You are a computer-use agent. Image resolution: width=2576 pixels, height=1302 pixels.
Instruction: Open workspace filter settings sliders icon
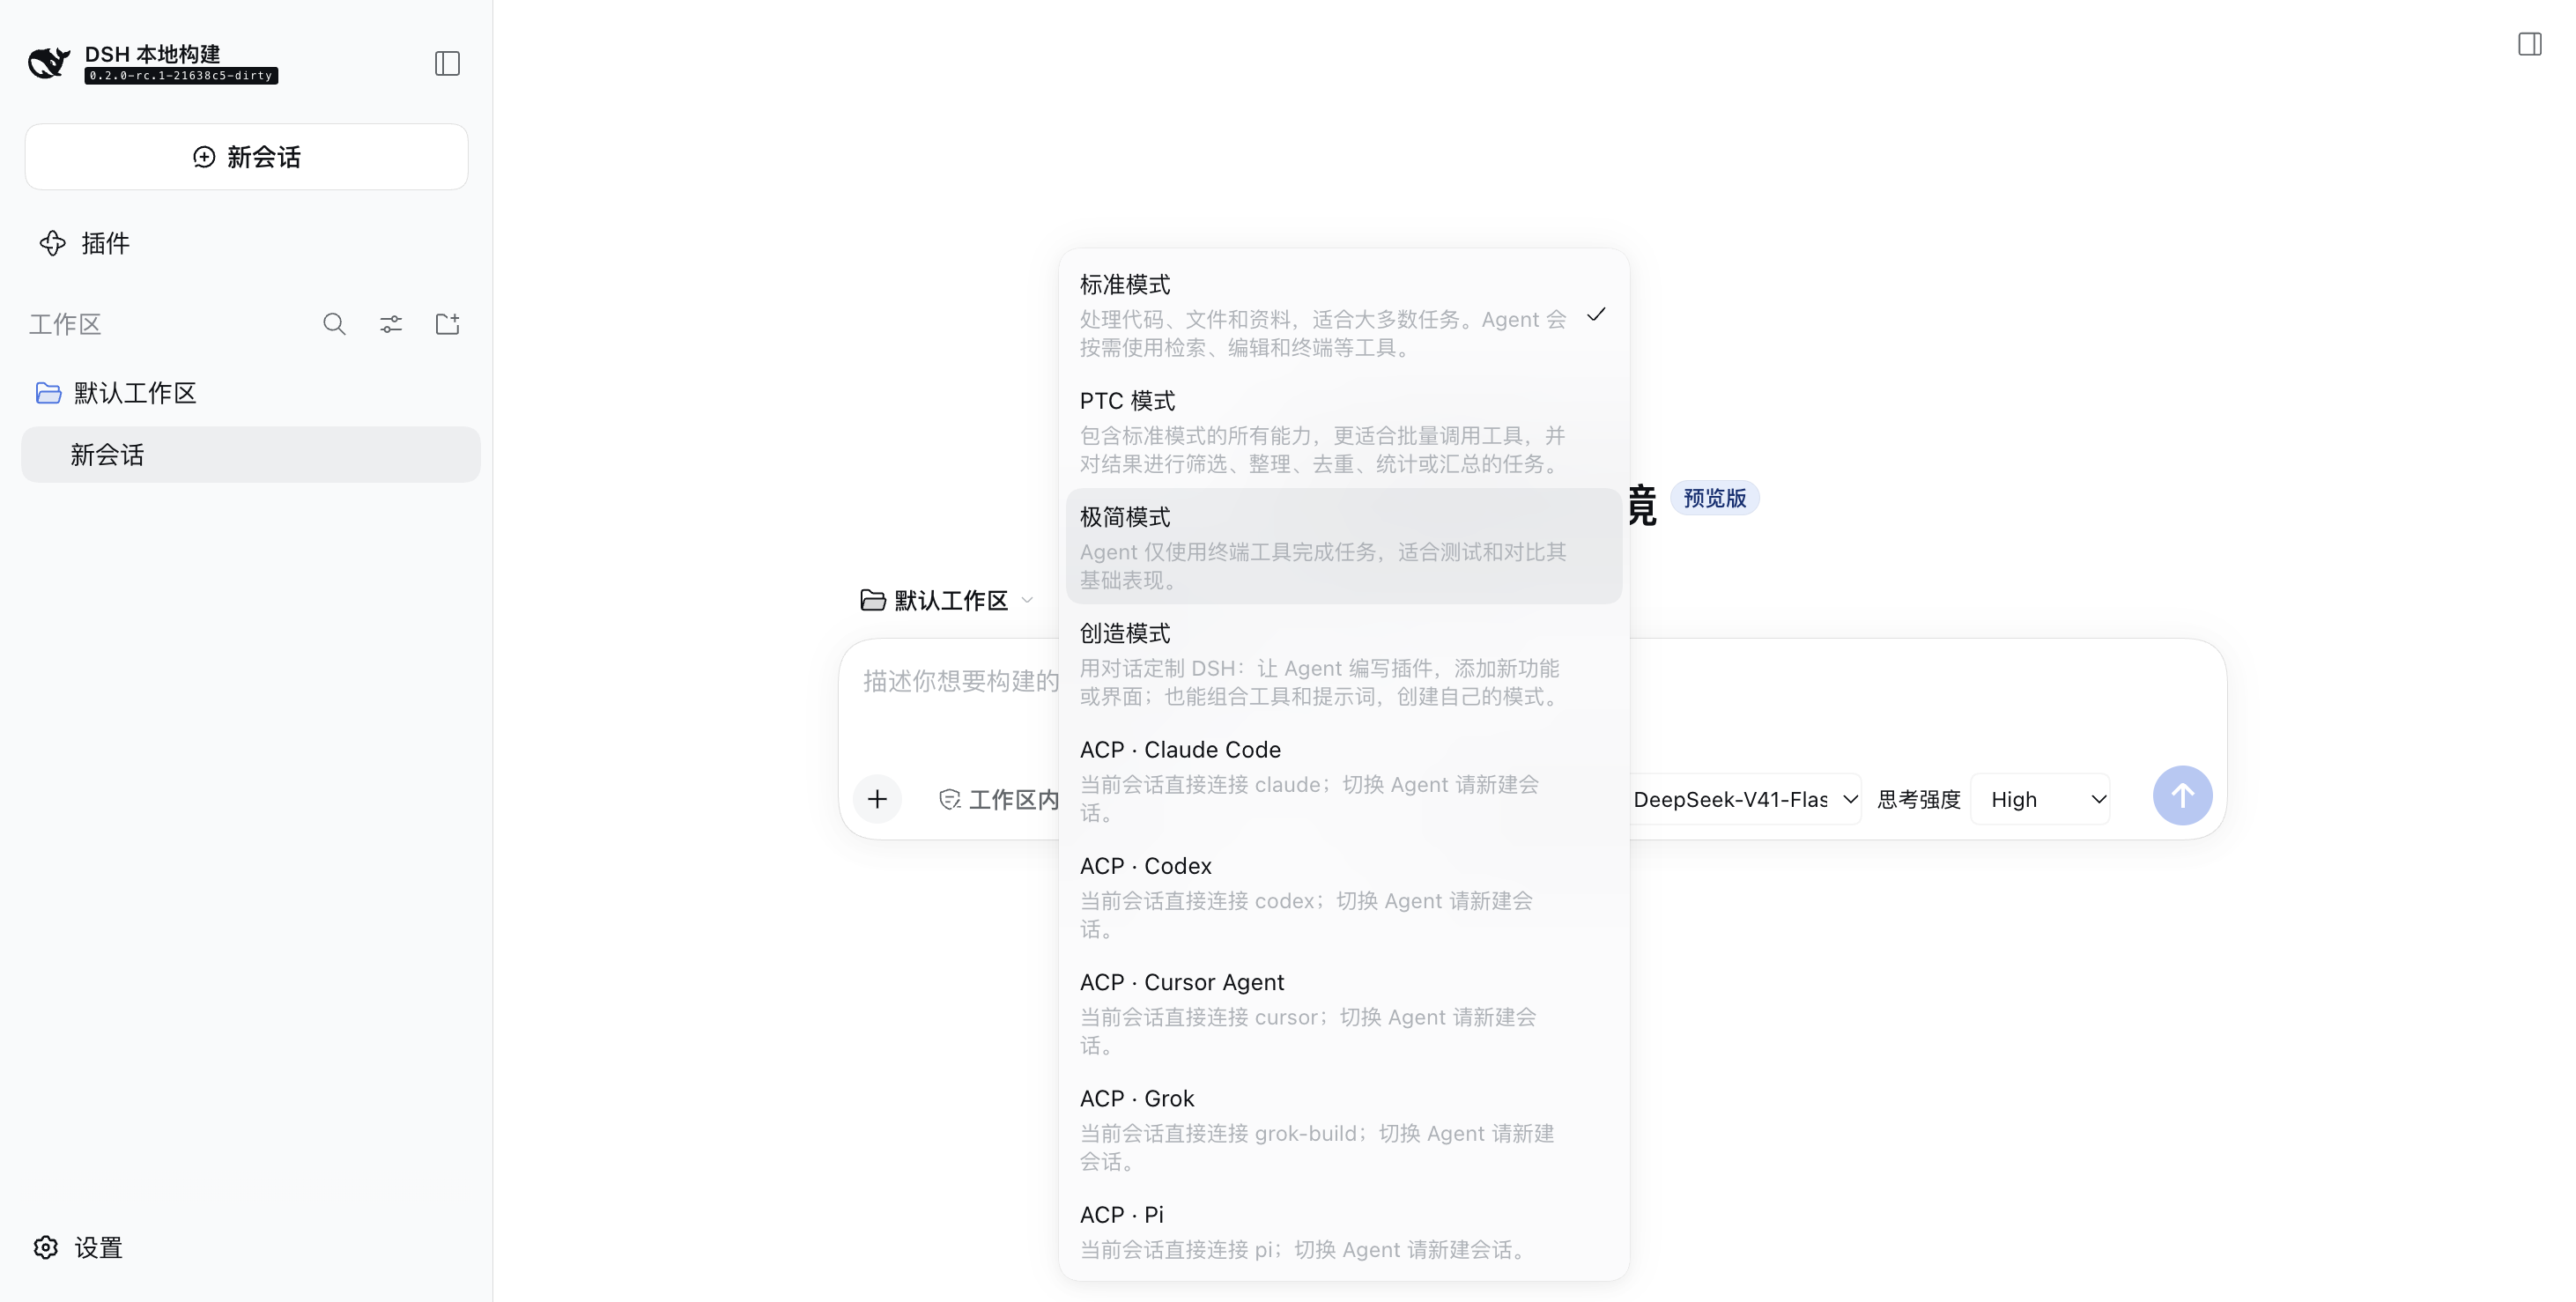pyautogui.click(x=391, y=324)
